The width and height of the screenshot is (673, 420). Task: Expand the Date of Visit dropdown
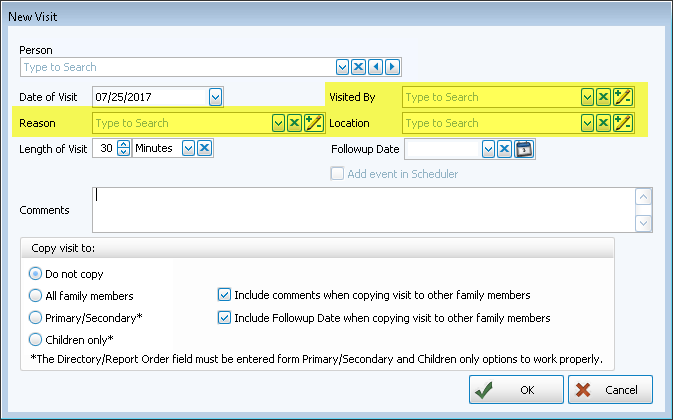(x=215, y=97)
